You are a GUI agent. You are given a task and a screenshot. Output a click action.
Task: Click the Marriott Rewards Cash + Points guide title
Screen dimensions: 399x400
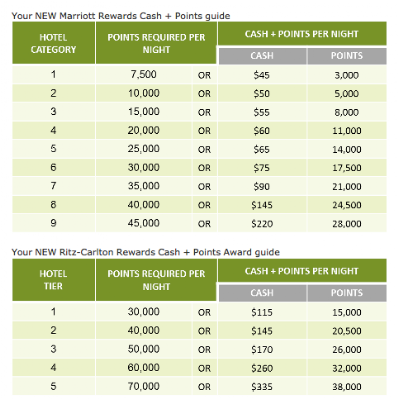(121, 16)
